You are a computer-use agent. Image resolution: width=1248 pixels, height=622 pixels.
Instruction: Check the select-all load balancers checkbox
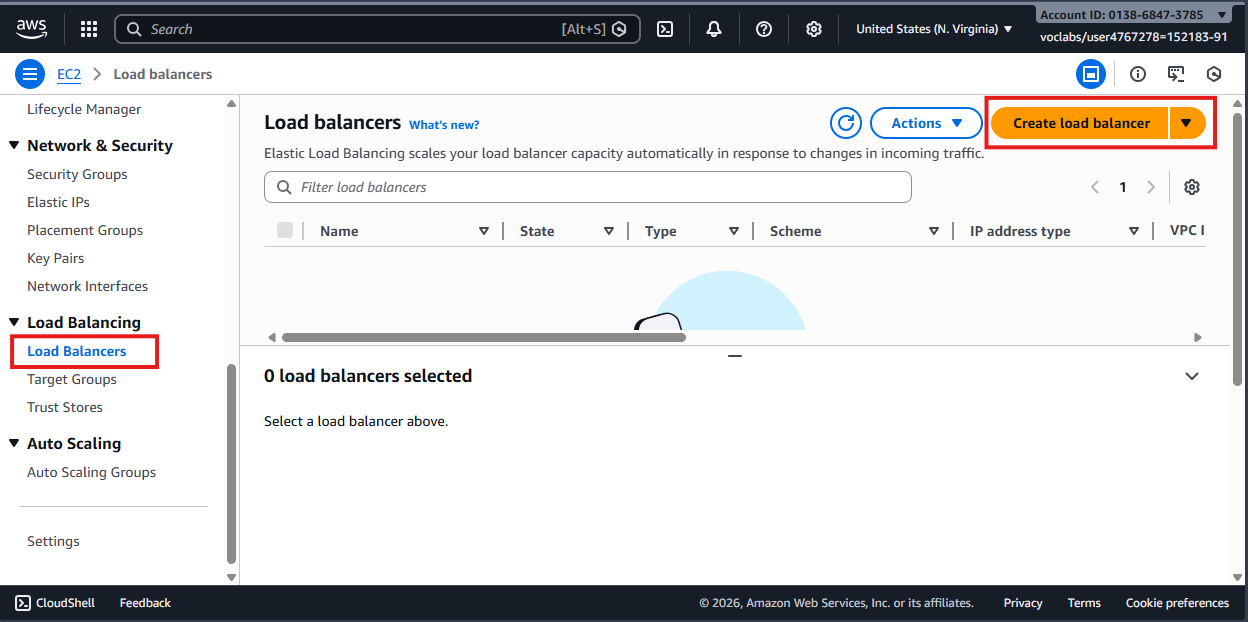point(285,231)
